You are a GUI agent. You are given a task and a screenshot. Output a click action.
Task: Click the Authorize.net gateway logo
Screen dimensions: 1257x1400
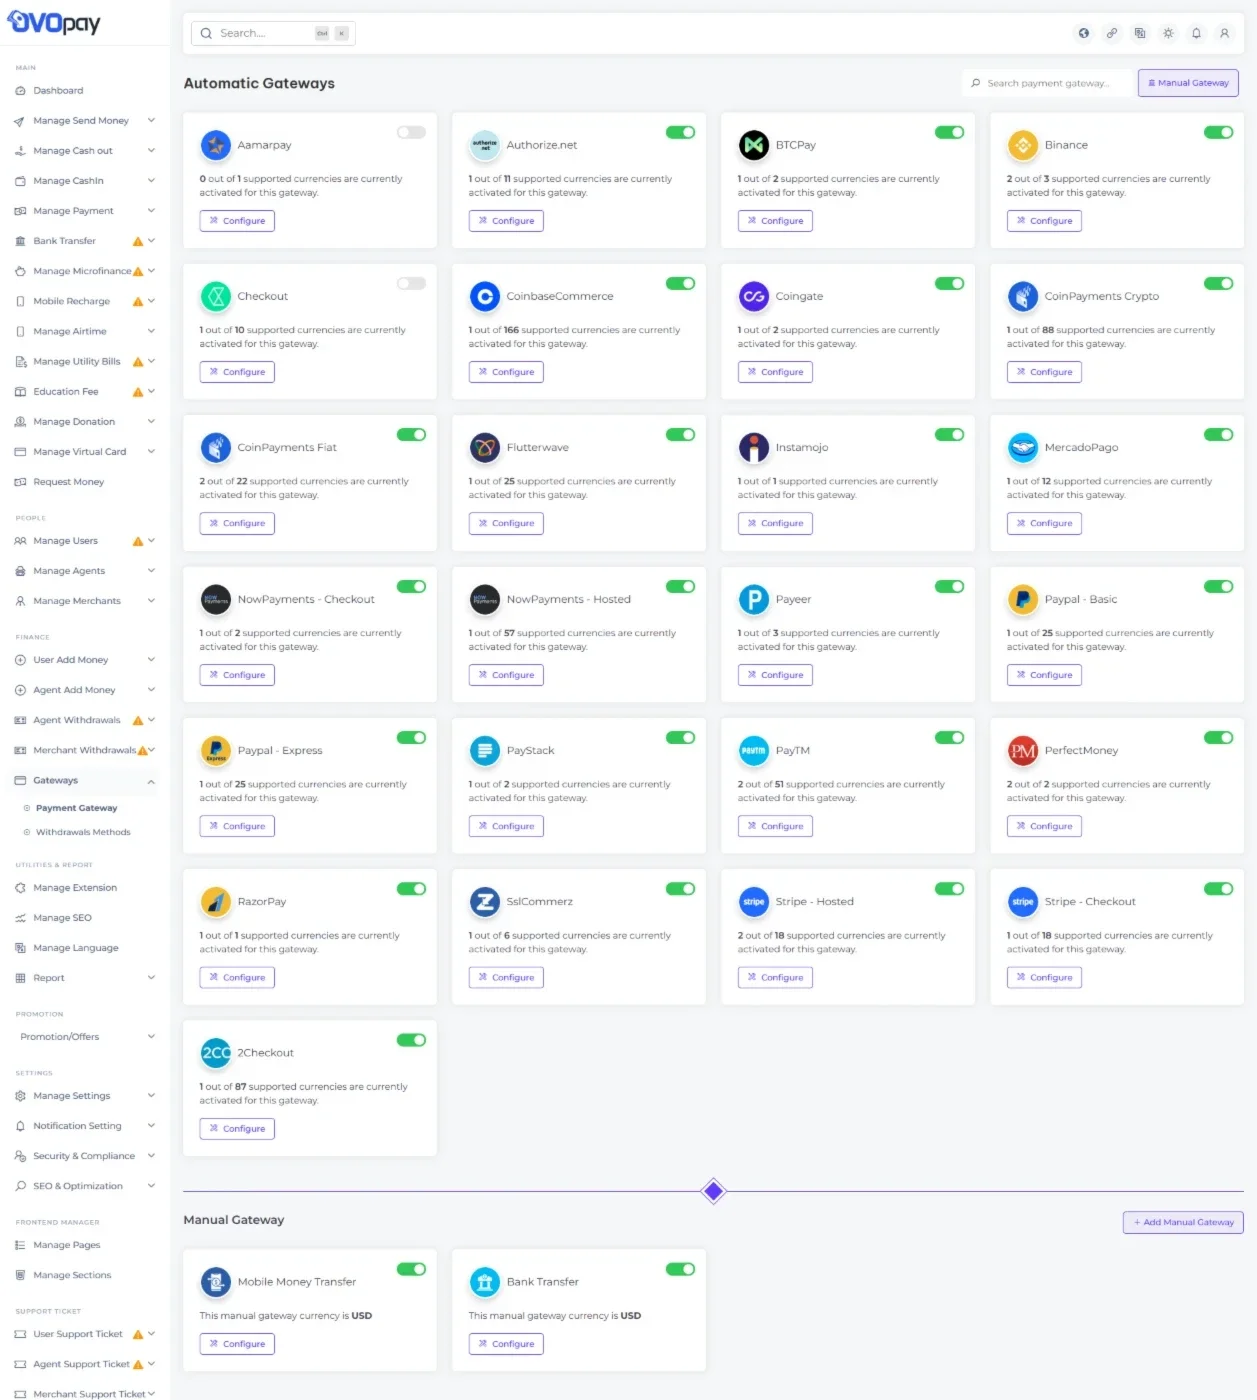tap(485, 145)
